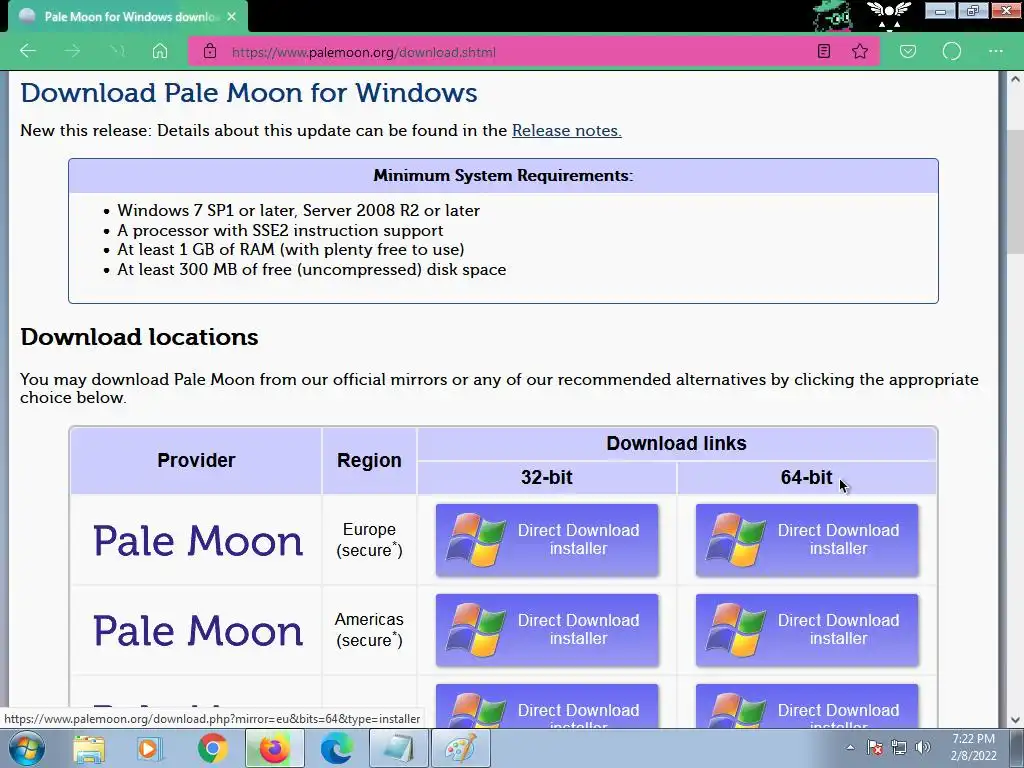
Task: Click the Provider column header
Action: point(196,460)
